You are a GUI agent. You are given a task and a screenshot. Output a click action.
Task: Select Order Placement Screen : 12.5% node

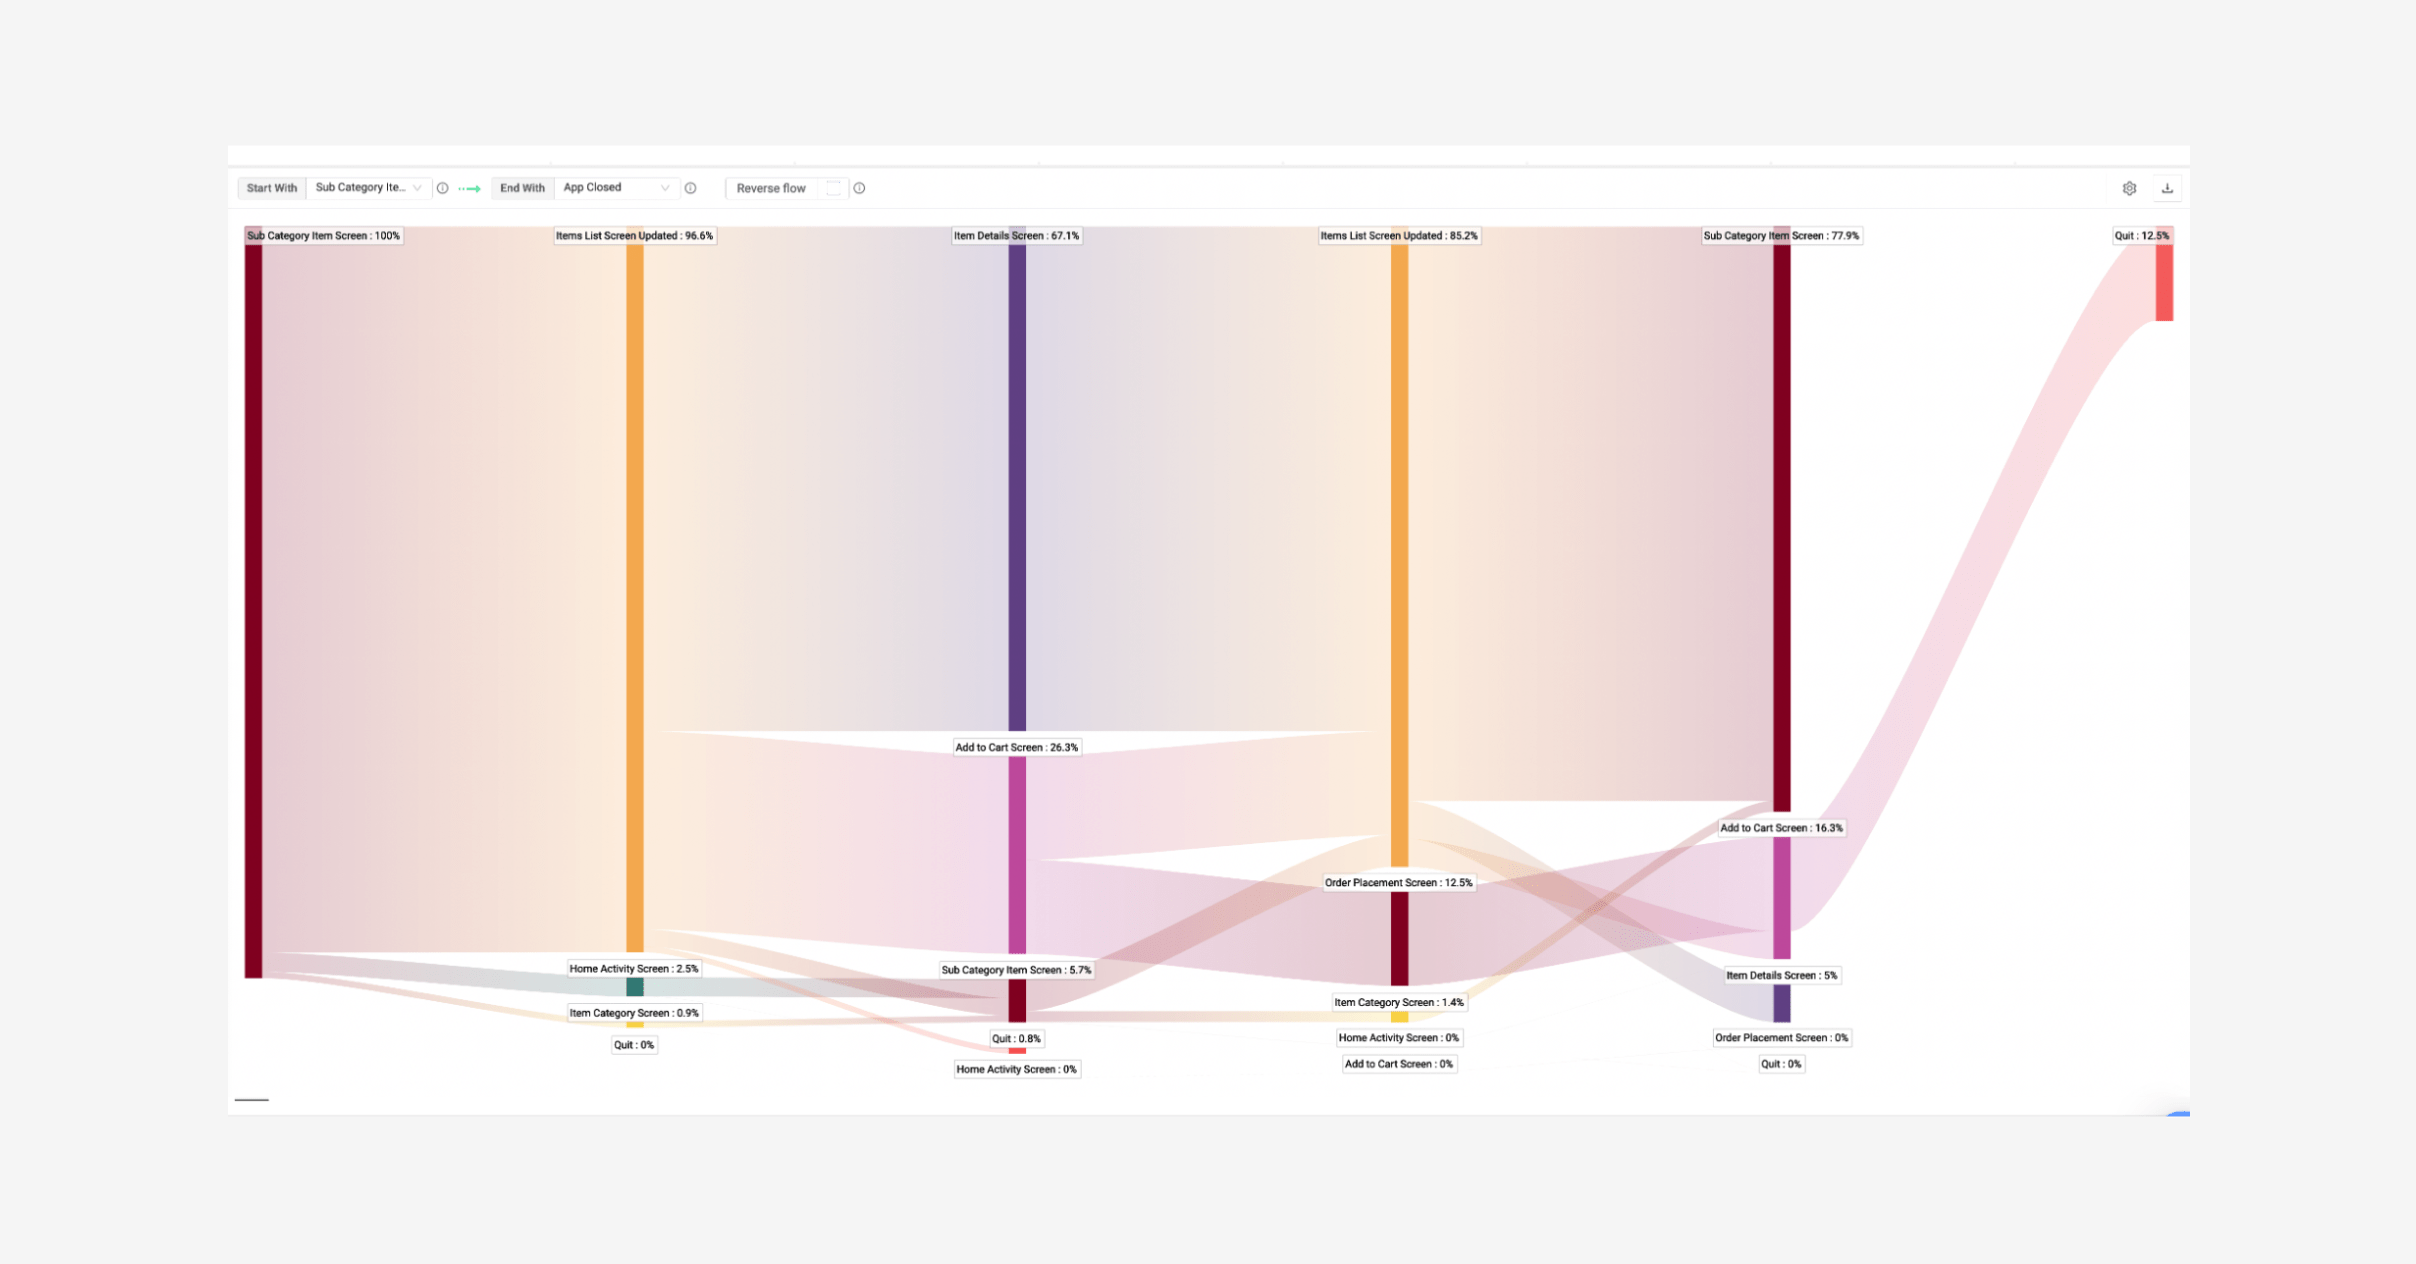1399,883
